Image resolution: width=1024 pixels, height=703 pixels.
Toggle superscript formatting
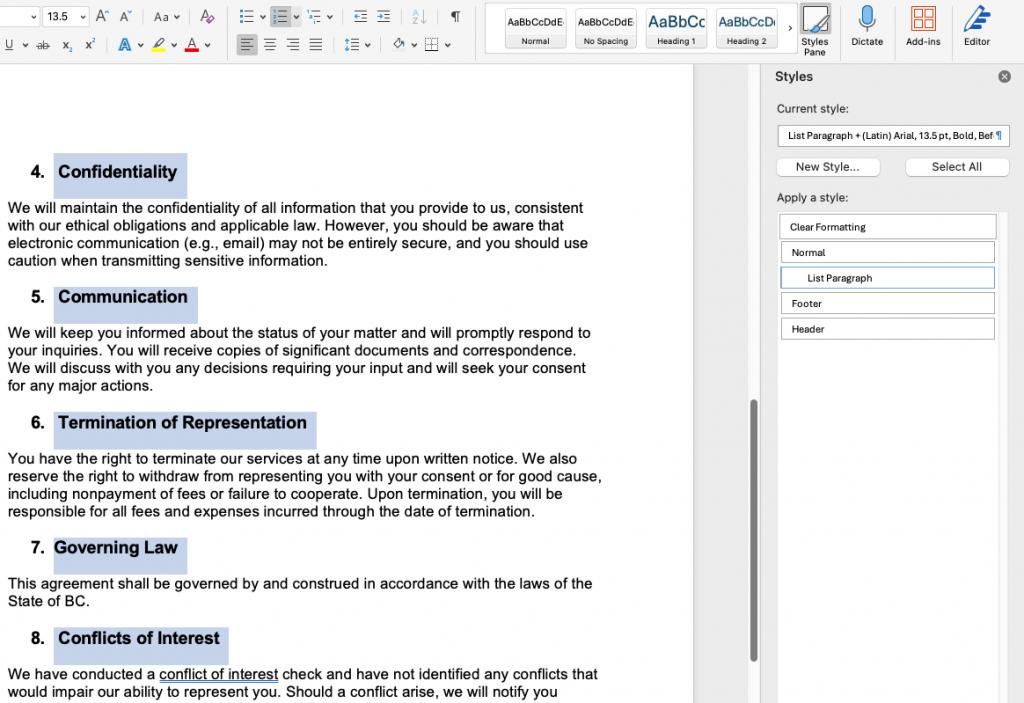(89, 44)
